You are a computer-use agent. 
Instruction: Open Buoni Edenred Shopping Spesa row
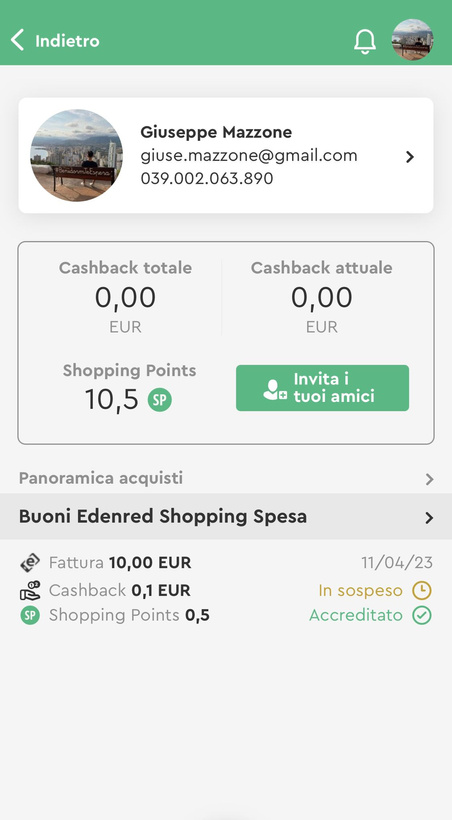[226, 516]
